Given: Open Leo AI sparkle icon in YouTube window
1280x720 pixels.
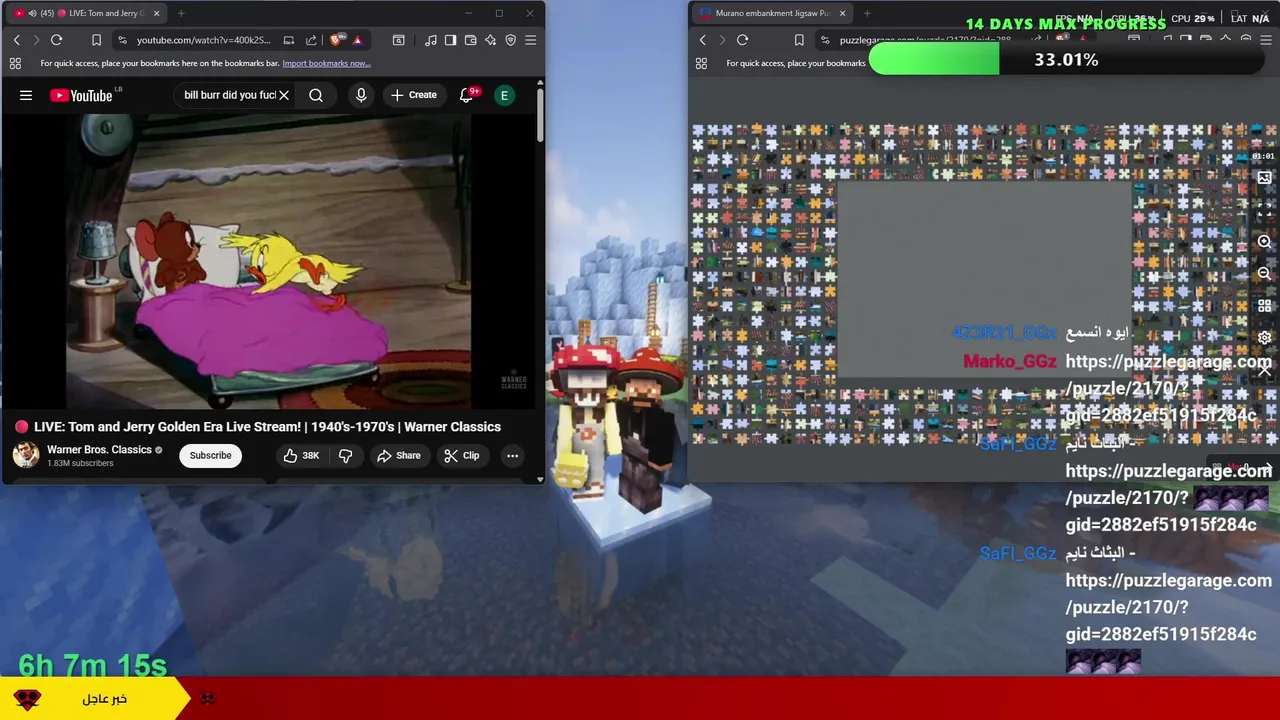Looking at the screenshot, I should pos(490,40).
